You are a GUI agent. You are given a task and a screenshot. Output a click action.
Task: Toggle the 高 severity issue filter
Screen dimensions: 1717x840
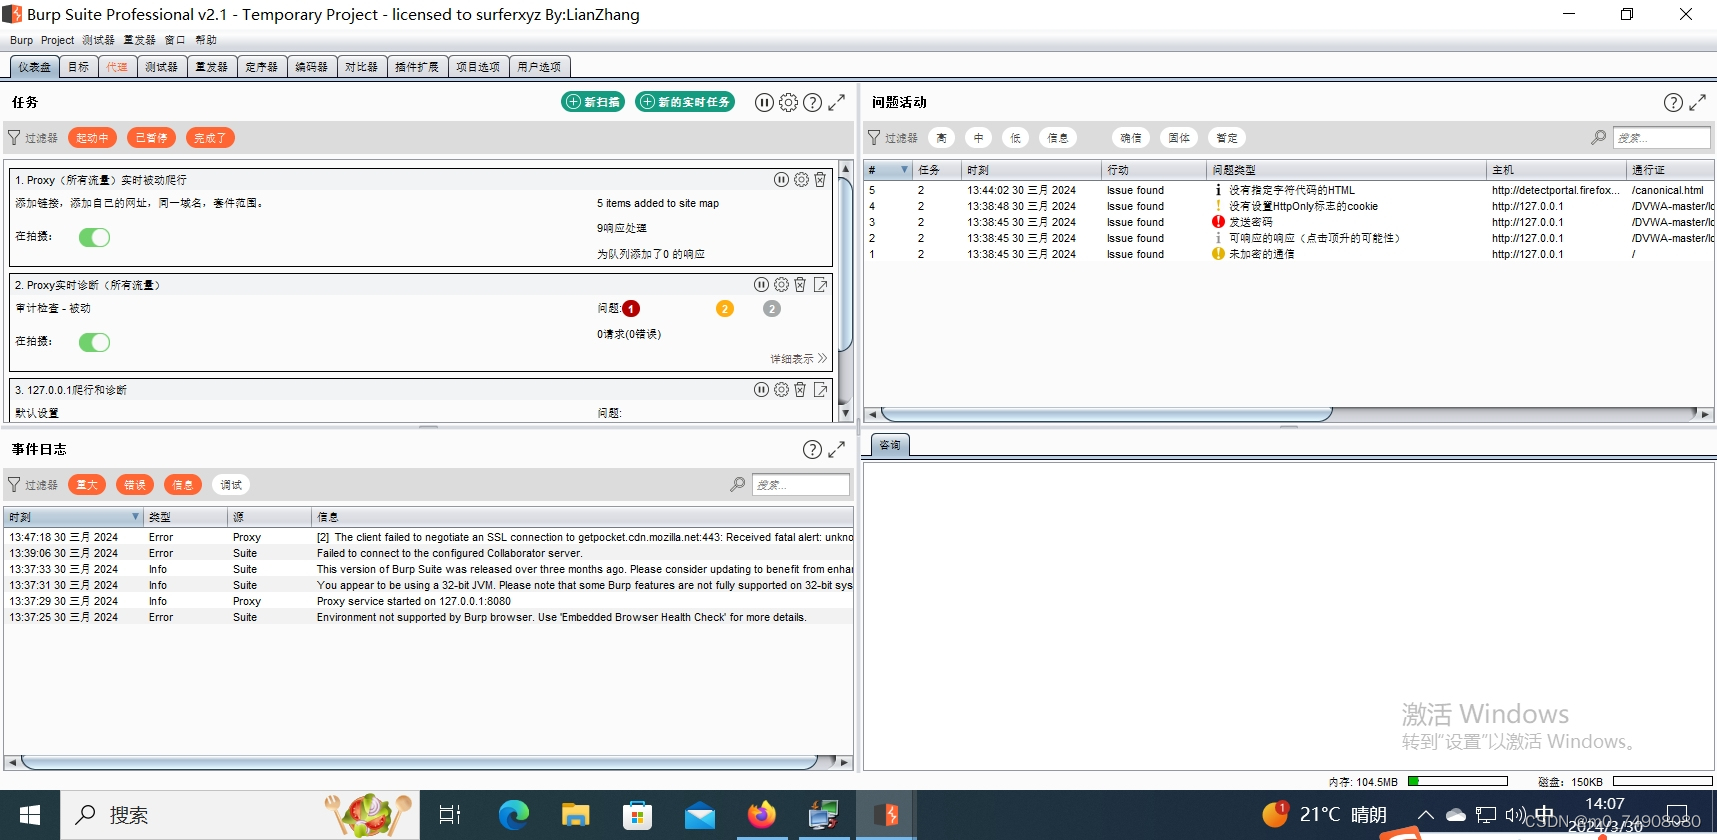coord(941,138)
